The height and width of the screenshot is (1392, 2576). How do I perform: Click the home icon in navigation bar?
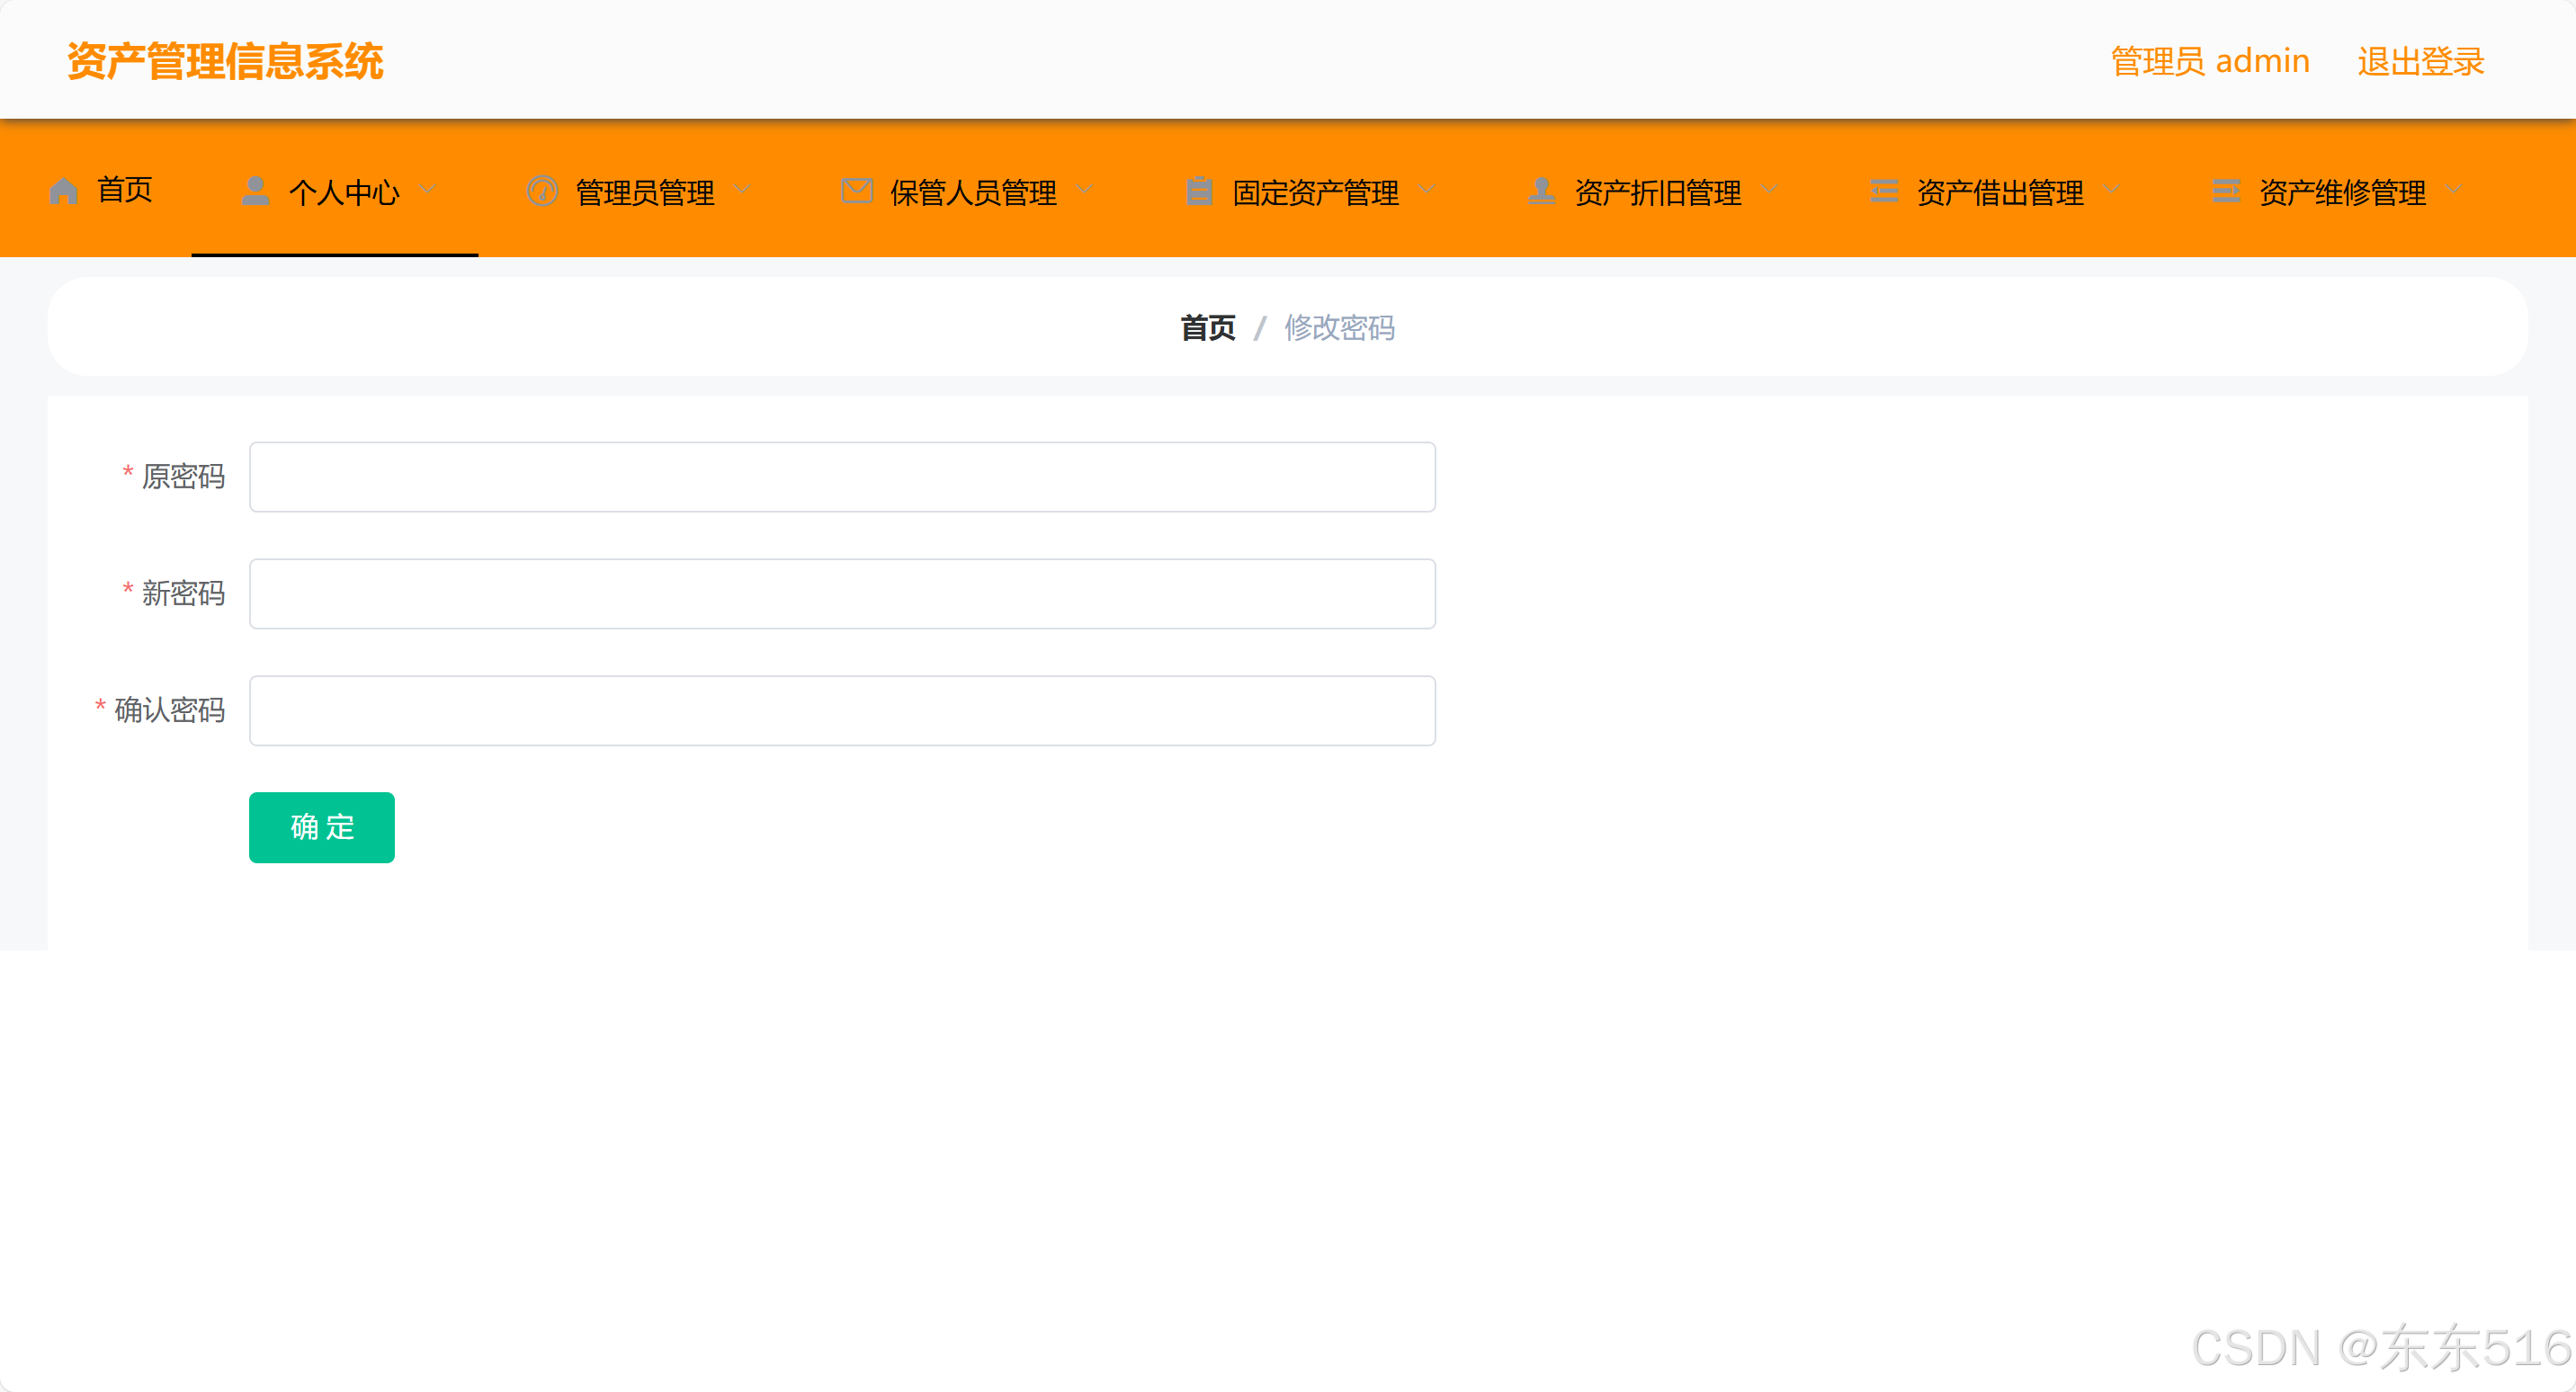[x=64, y=190]
